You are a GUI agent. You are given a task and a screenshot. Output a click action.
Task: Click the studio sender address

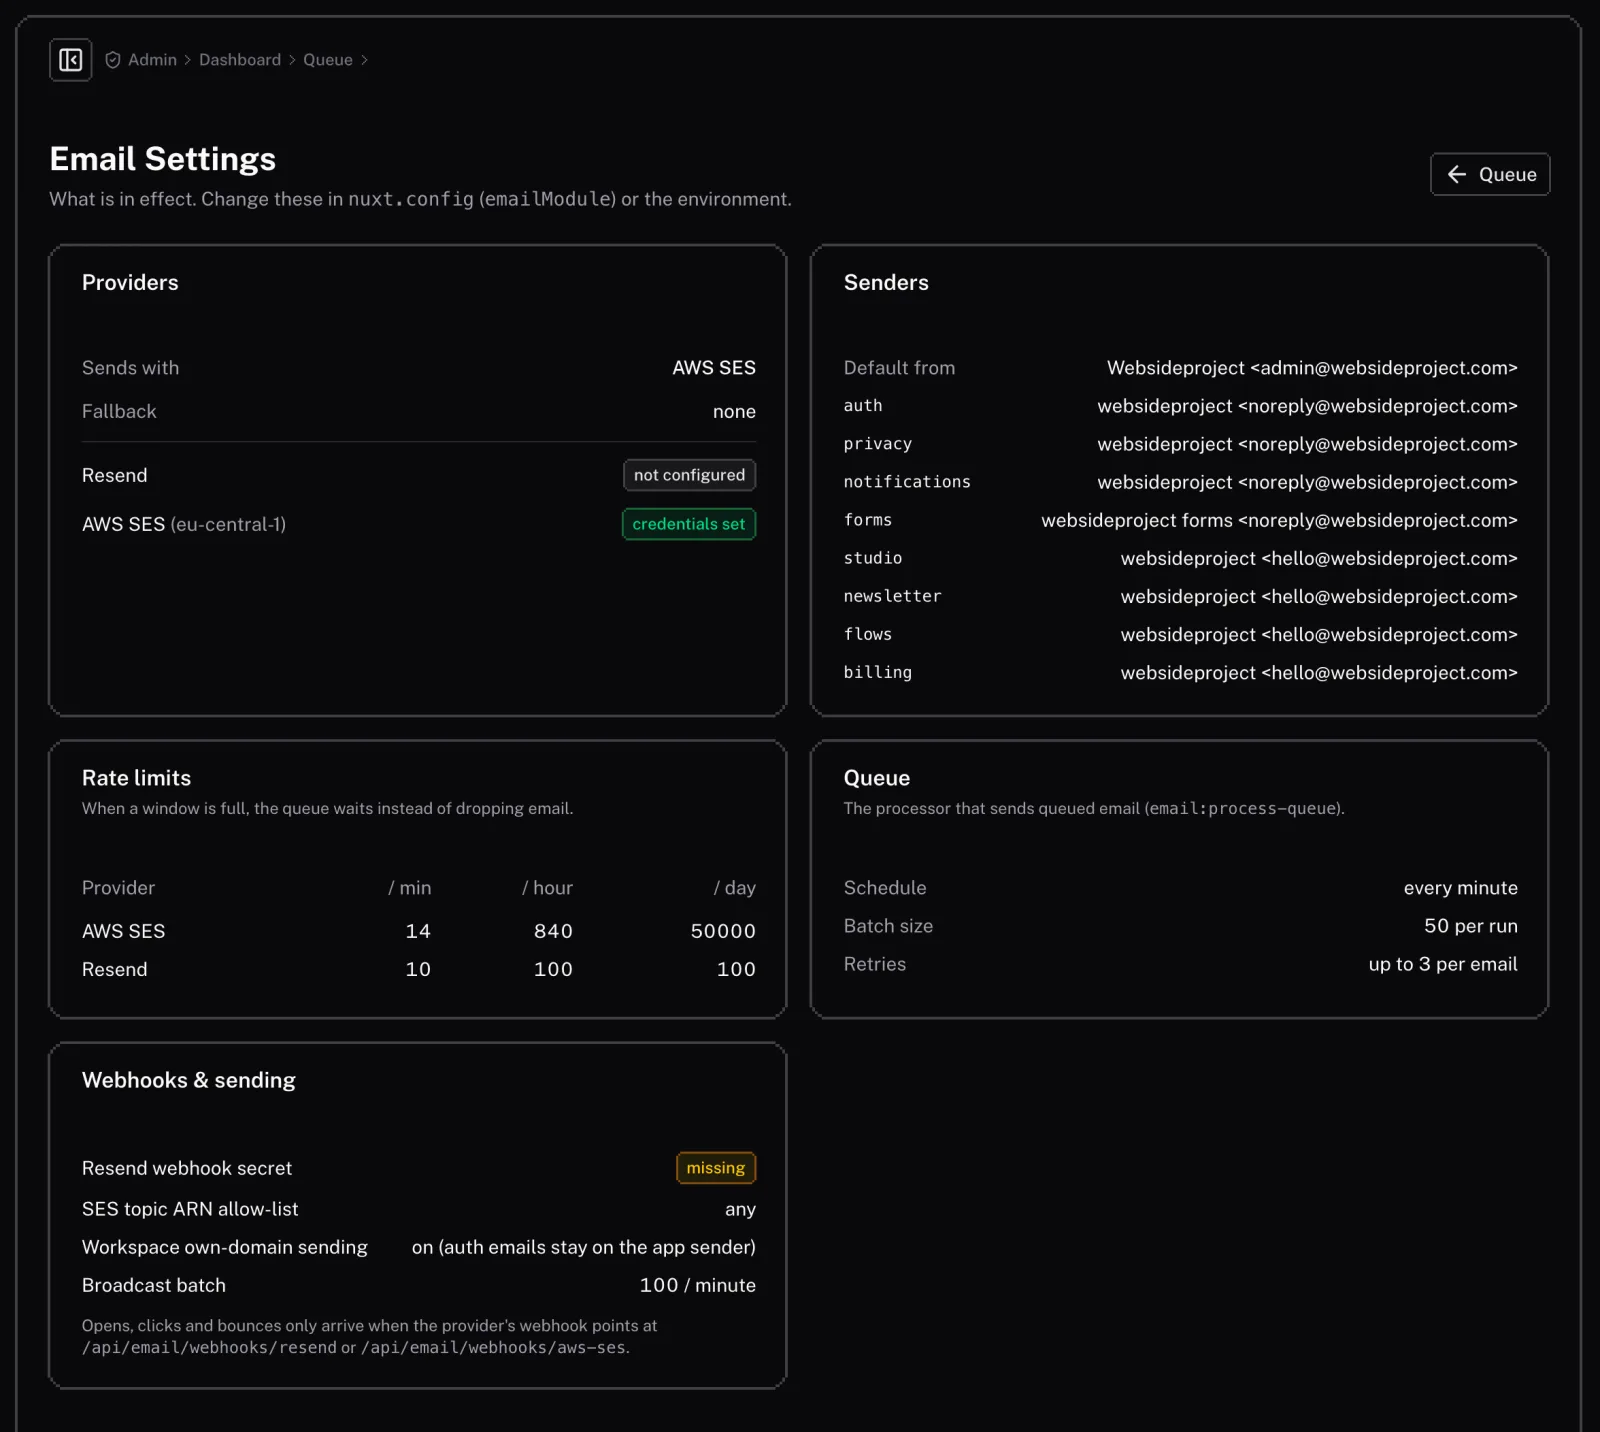click(1319, 558)
